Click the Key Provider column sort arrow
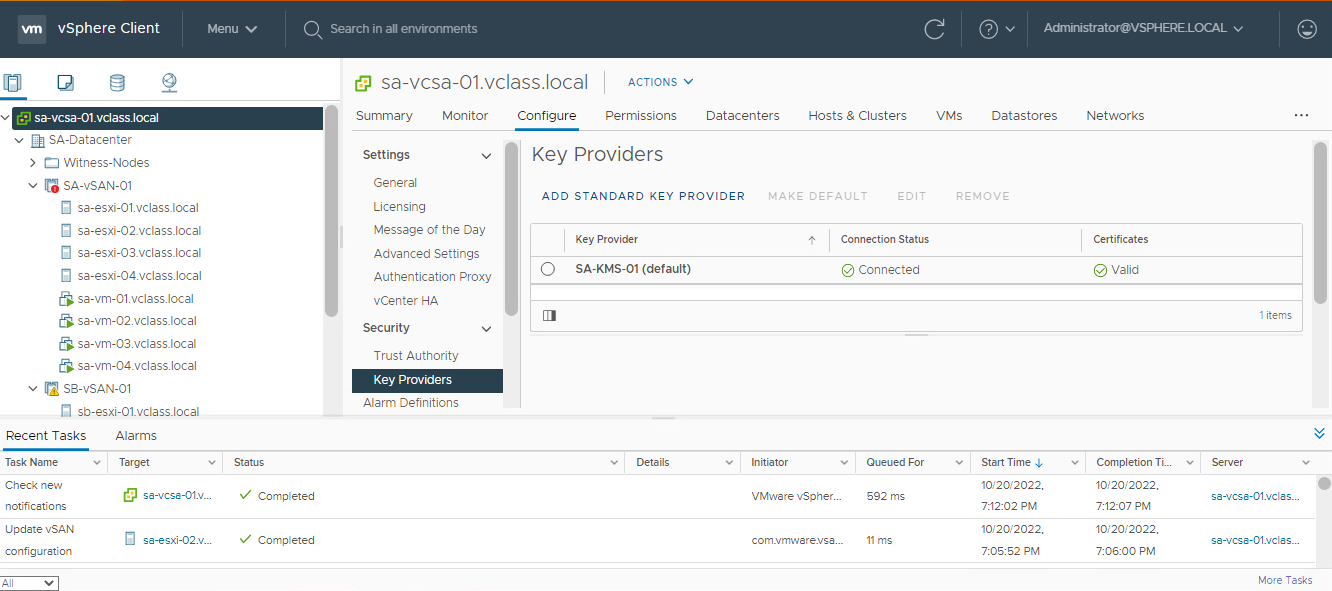Viewport: 1332px width, 591px height. (x=812, y=240)
